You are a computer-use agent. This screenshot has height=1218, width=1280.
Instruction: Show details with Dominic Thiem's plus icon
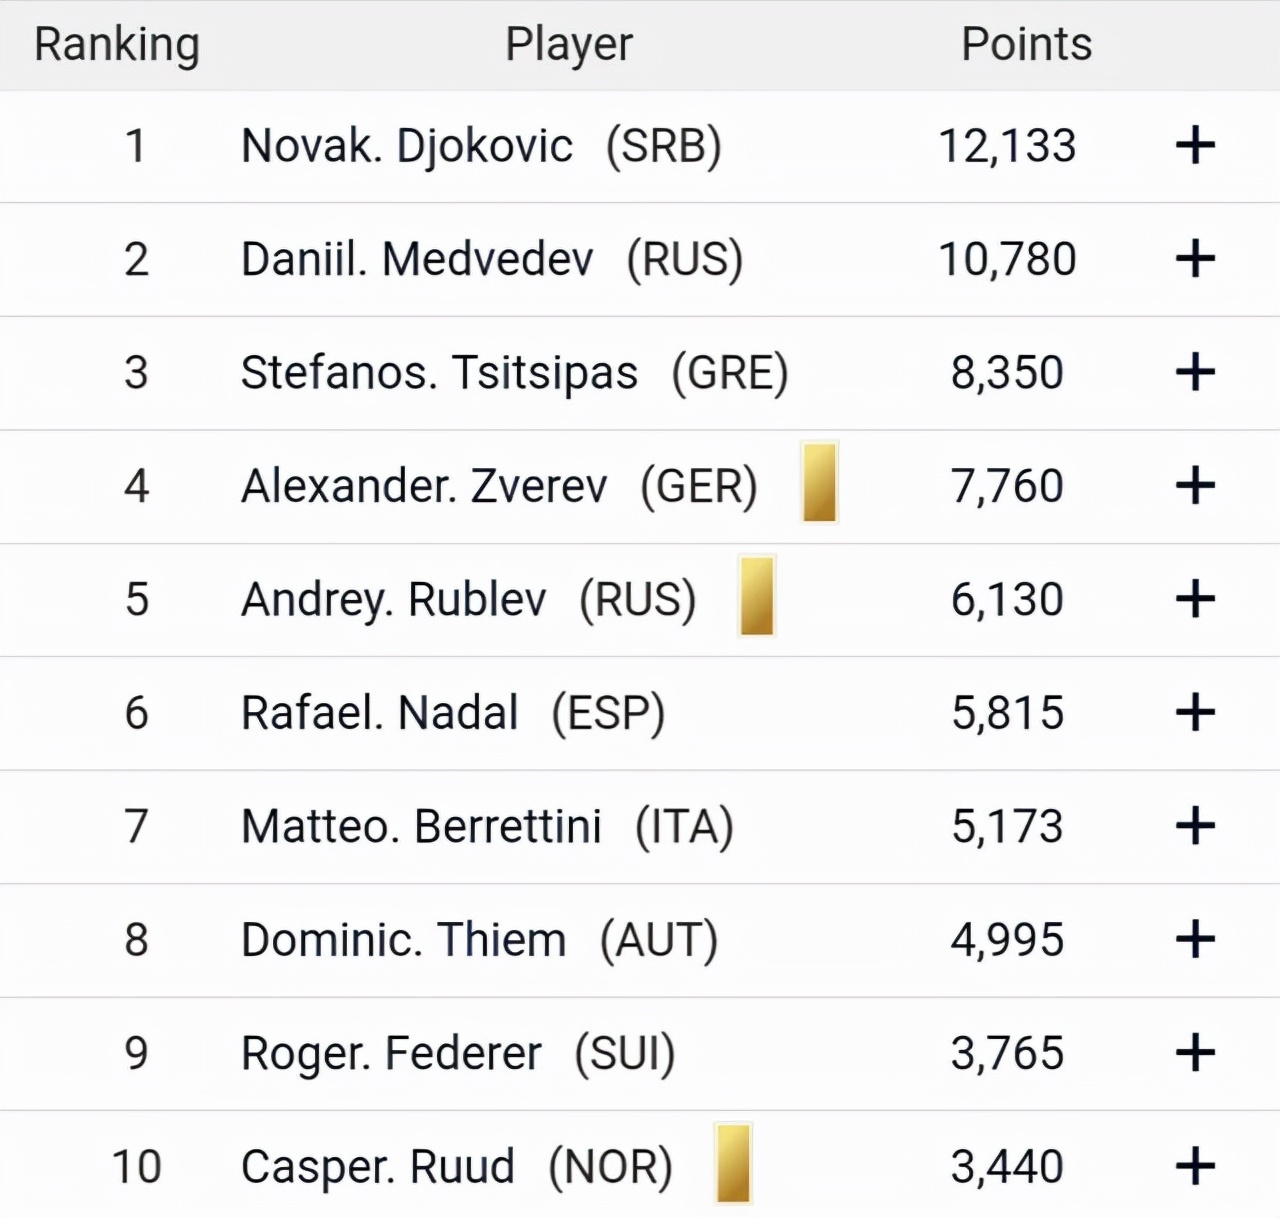tap(1195, 940)
